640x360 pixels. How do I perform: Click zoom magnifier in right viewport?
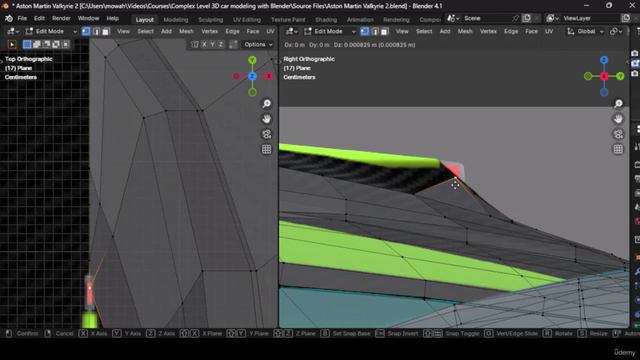click(x=618, y=104)
